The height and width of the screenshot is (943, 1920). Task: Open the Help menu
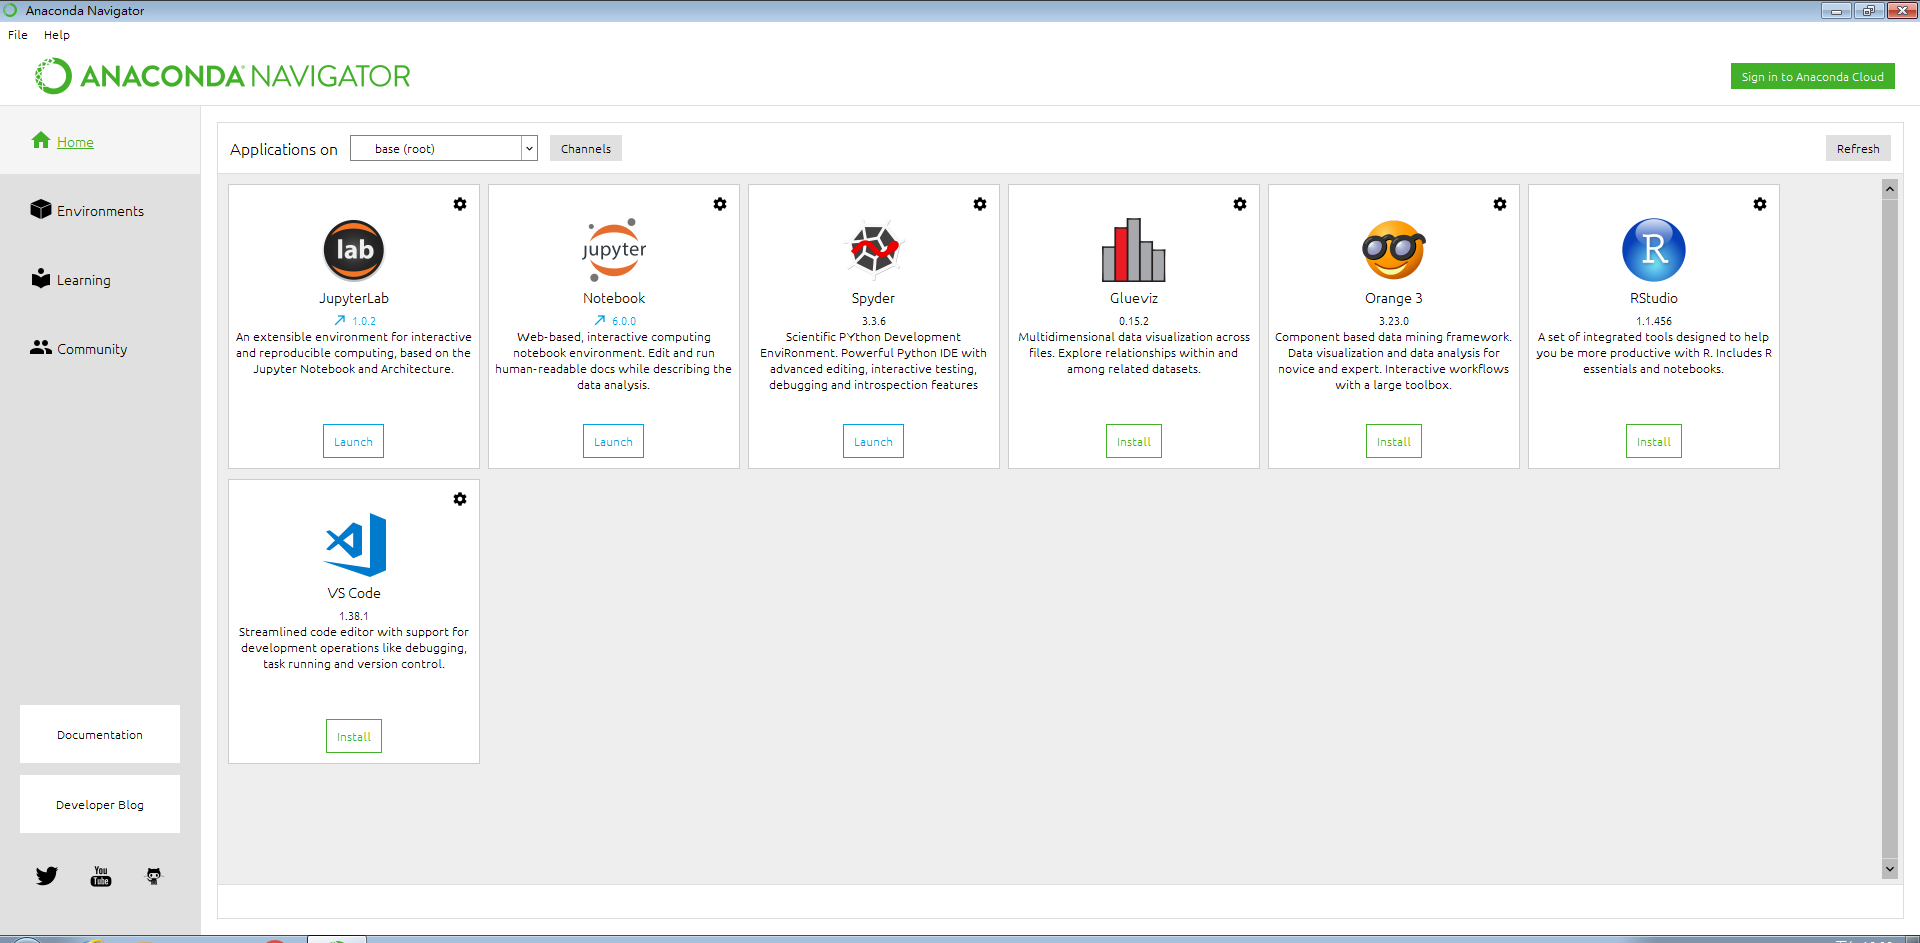(x=57, y=35)
